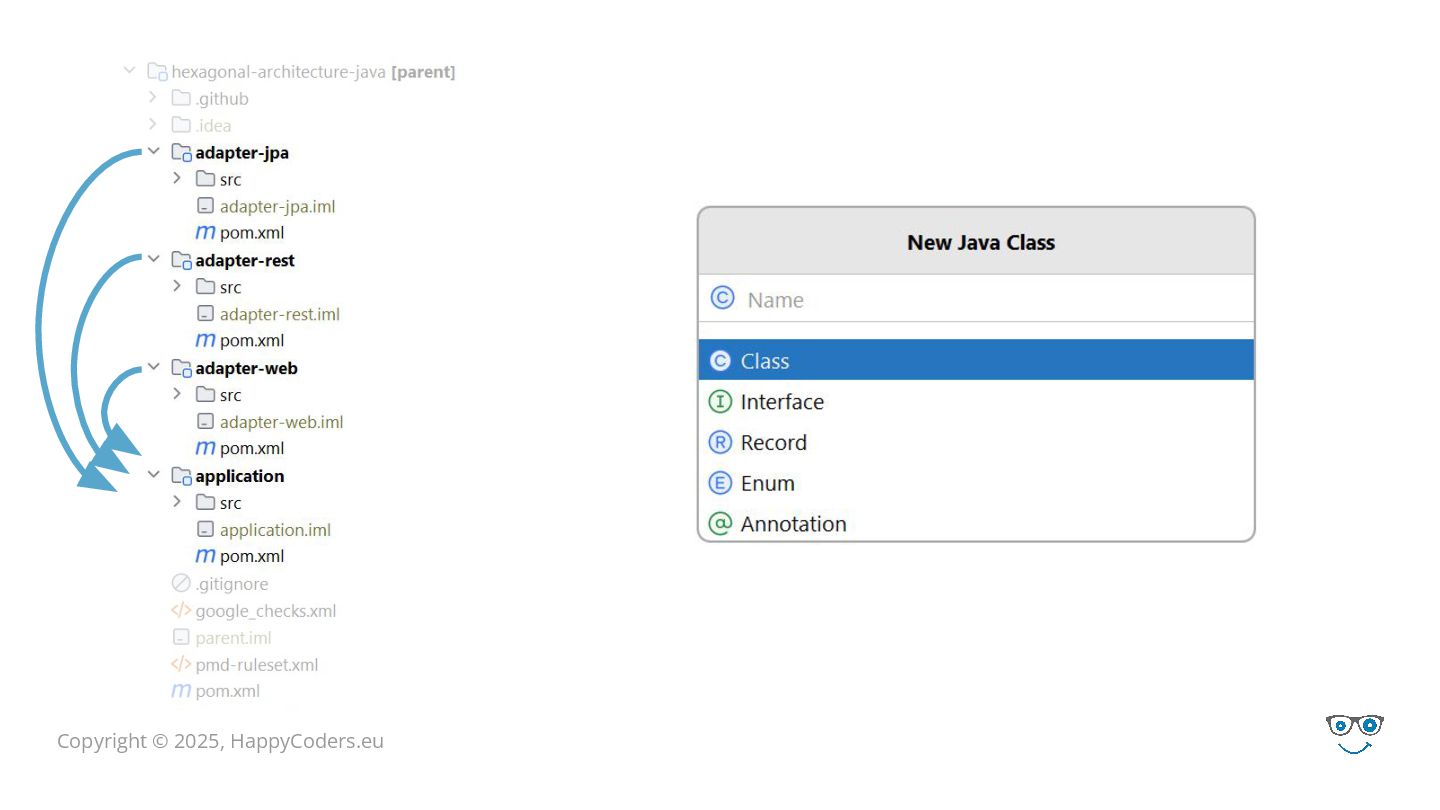Click the Annotation type icon
Viewport: 1440px width, 810px height.
click(720, 524)
